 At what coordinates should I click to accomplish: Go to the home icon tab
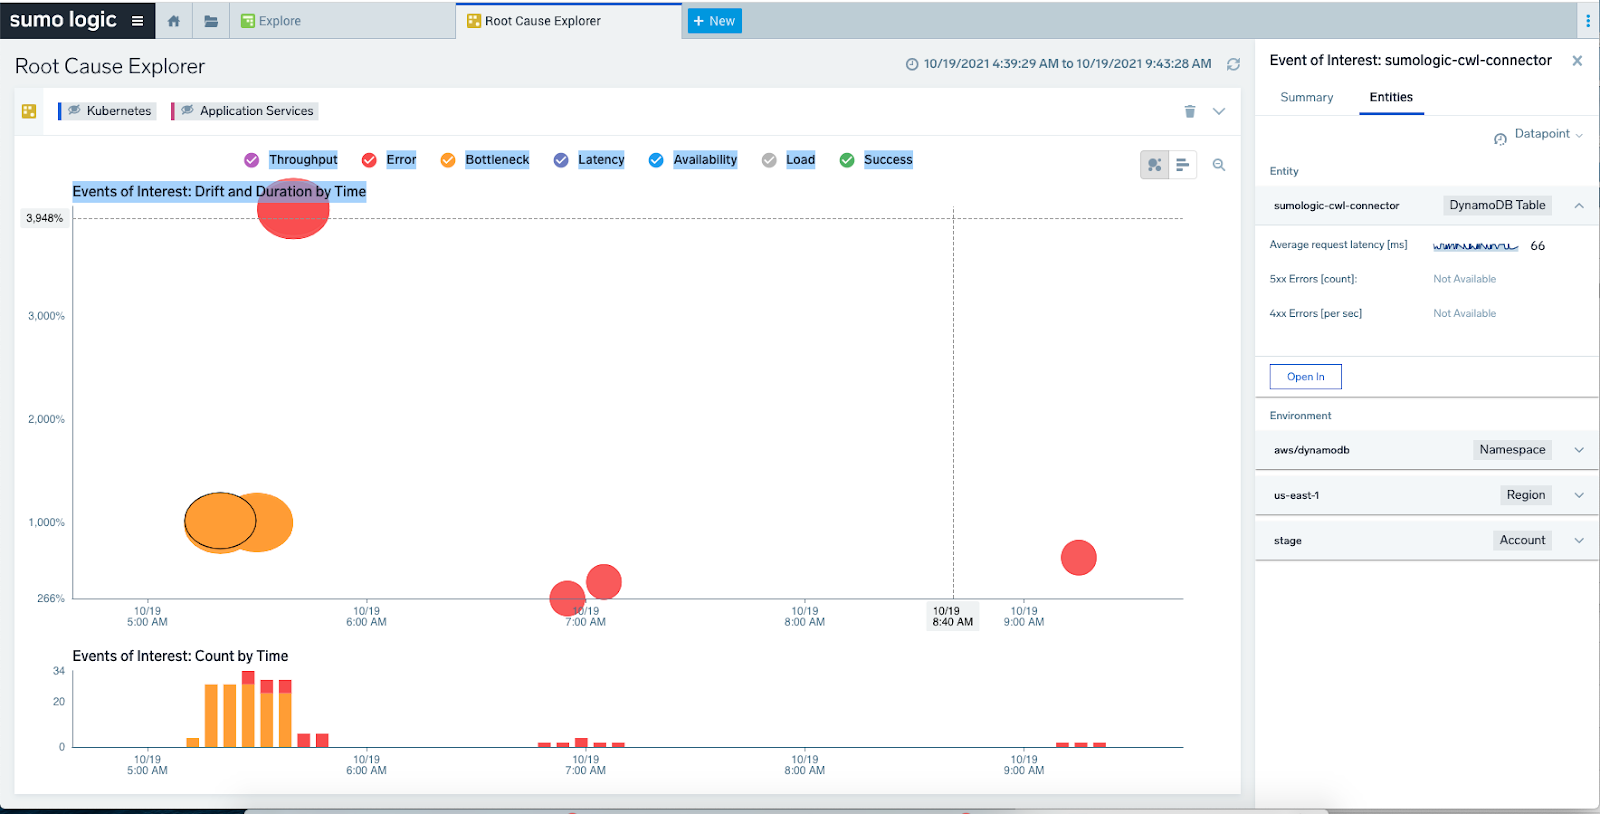pyautogui.click(x=174, y=21)
